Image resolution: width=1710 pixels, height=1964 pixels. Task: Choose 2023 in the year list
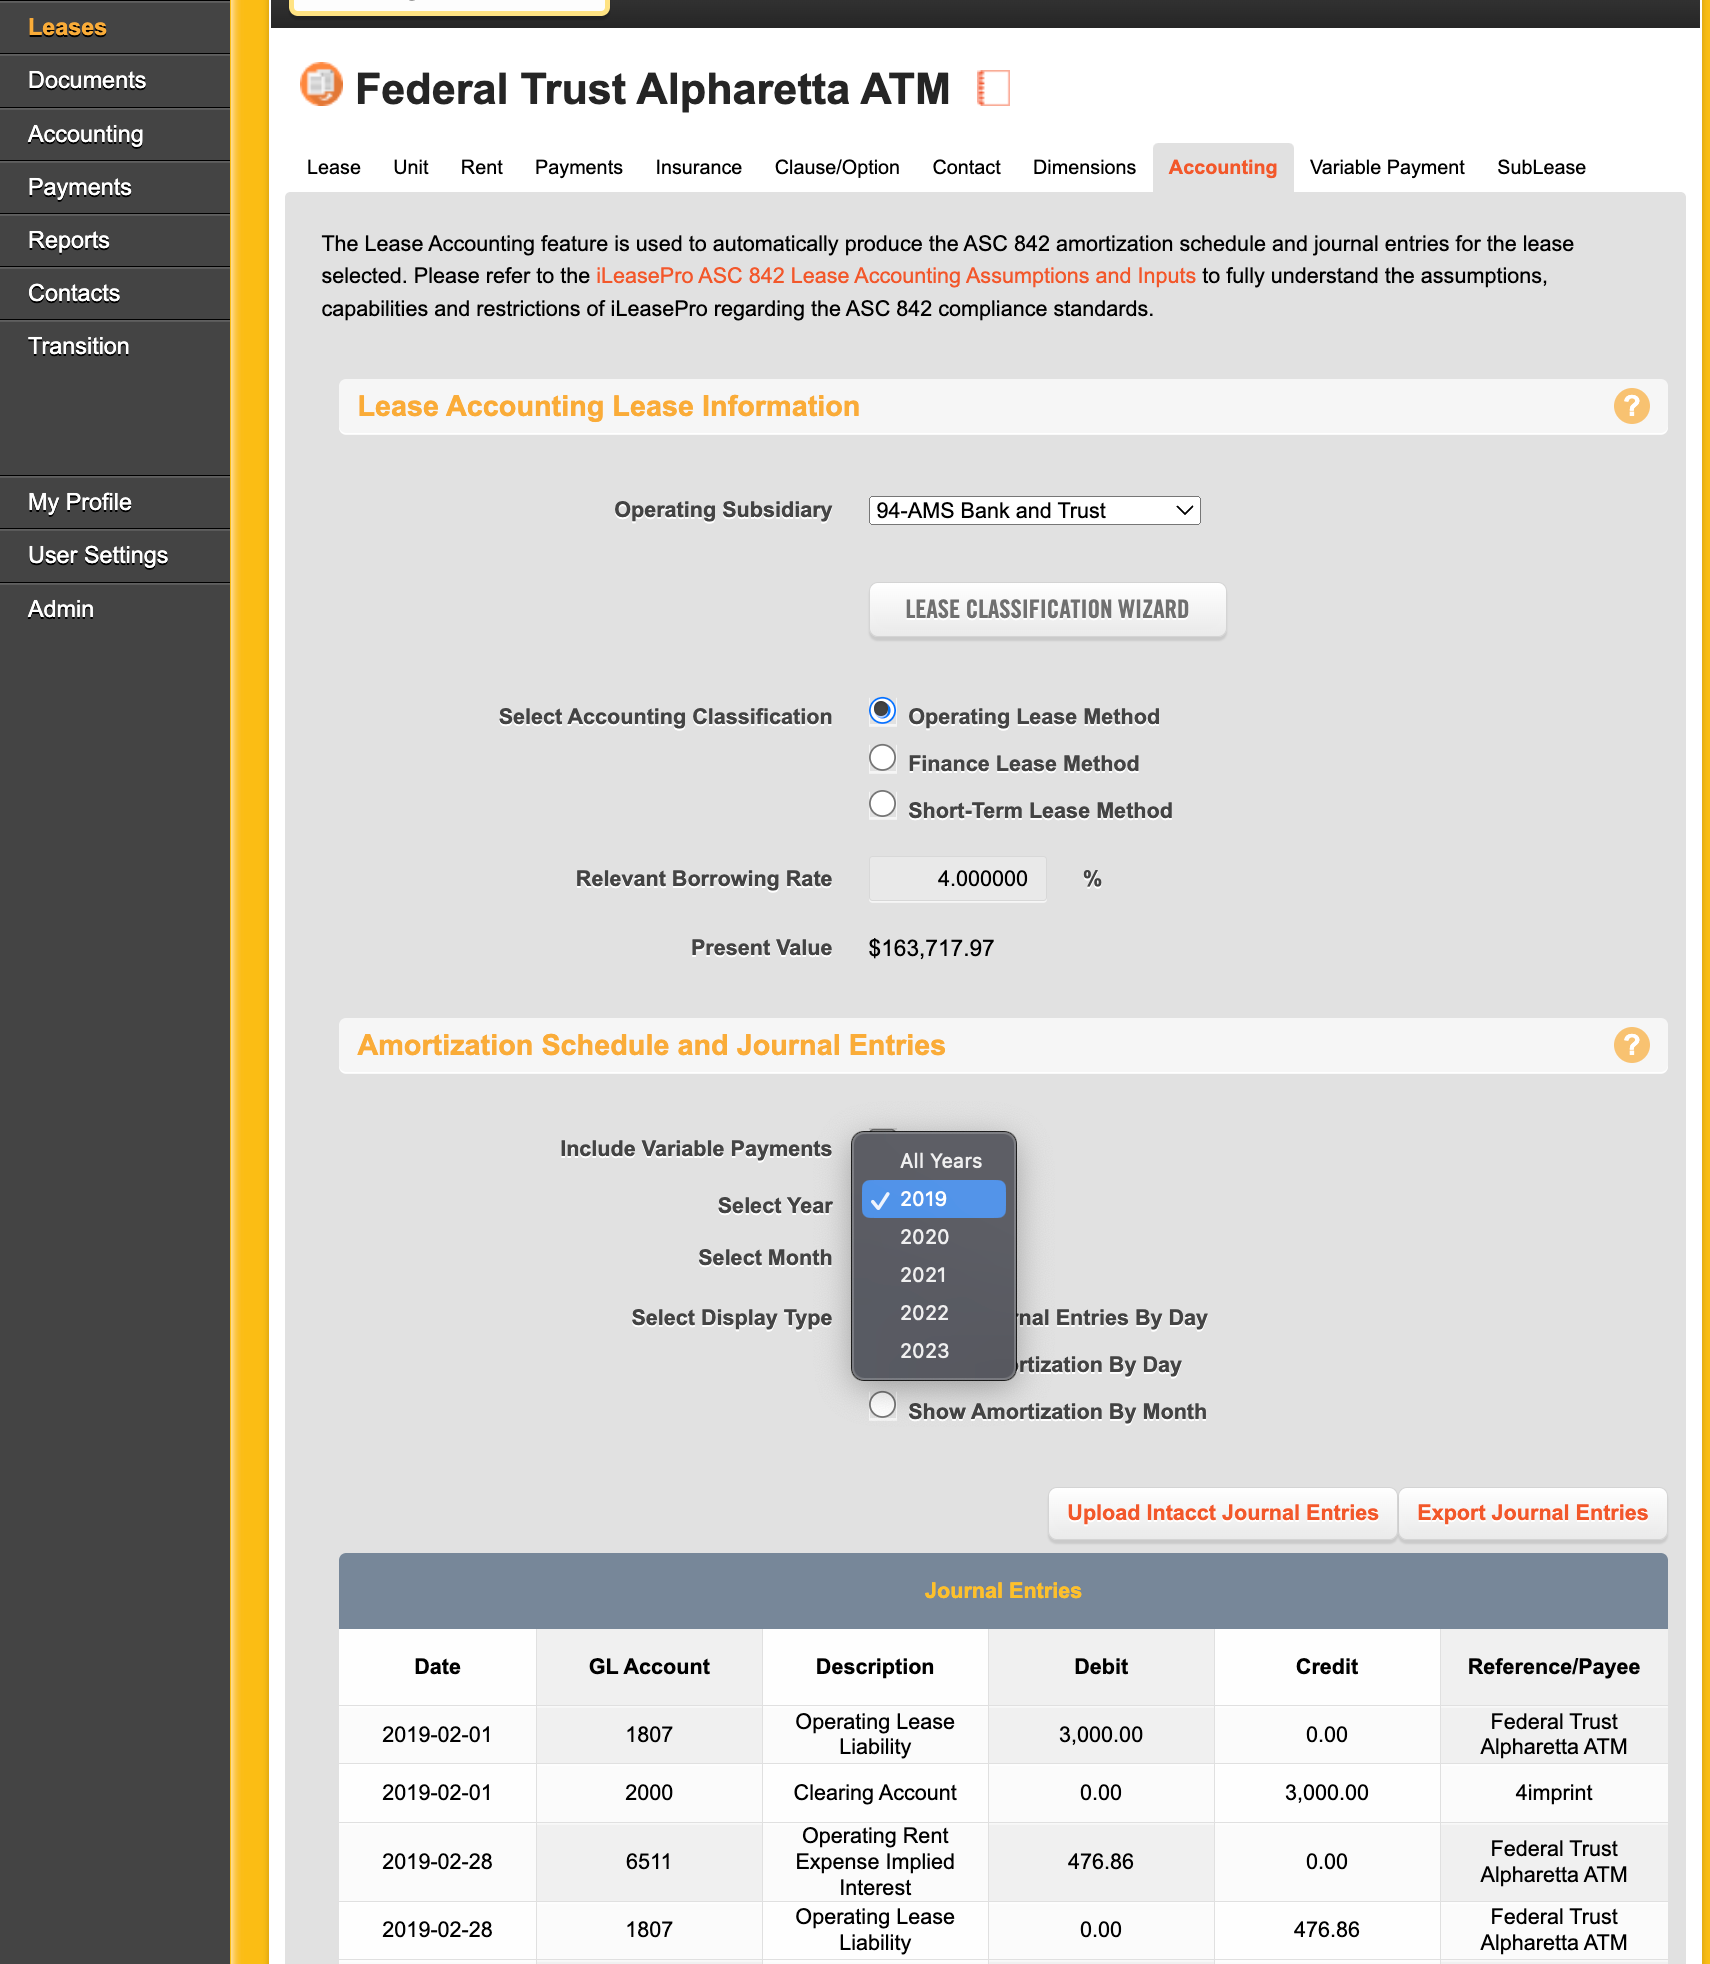coord(934,1351)
